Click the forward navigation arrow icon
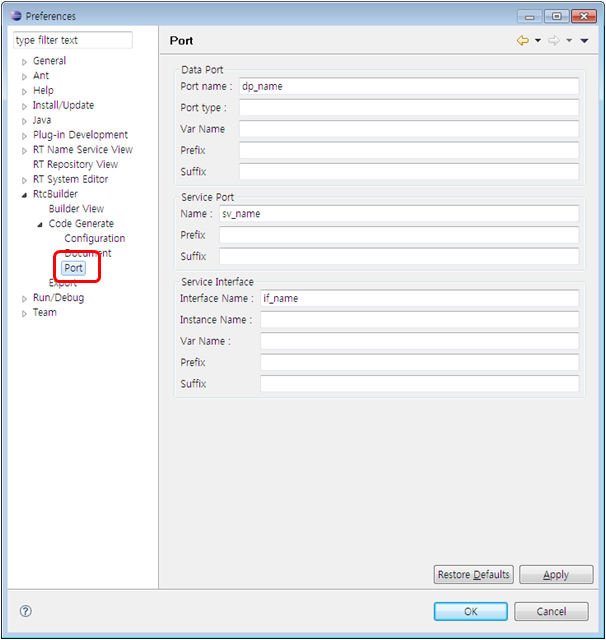606x640 pixels. point(553,41)
